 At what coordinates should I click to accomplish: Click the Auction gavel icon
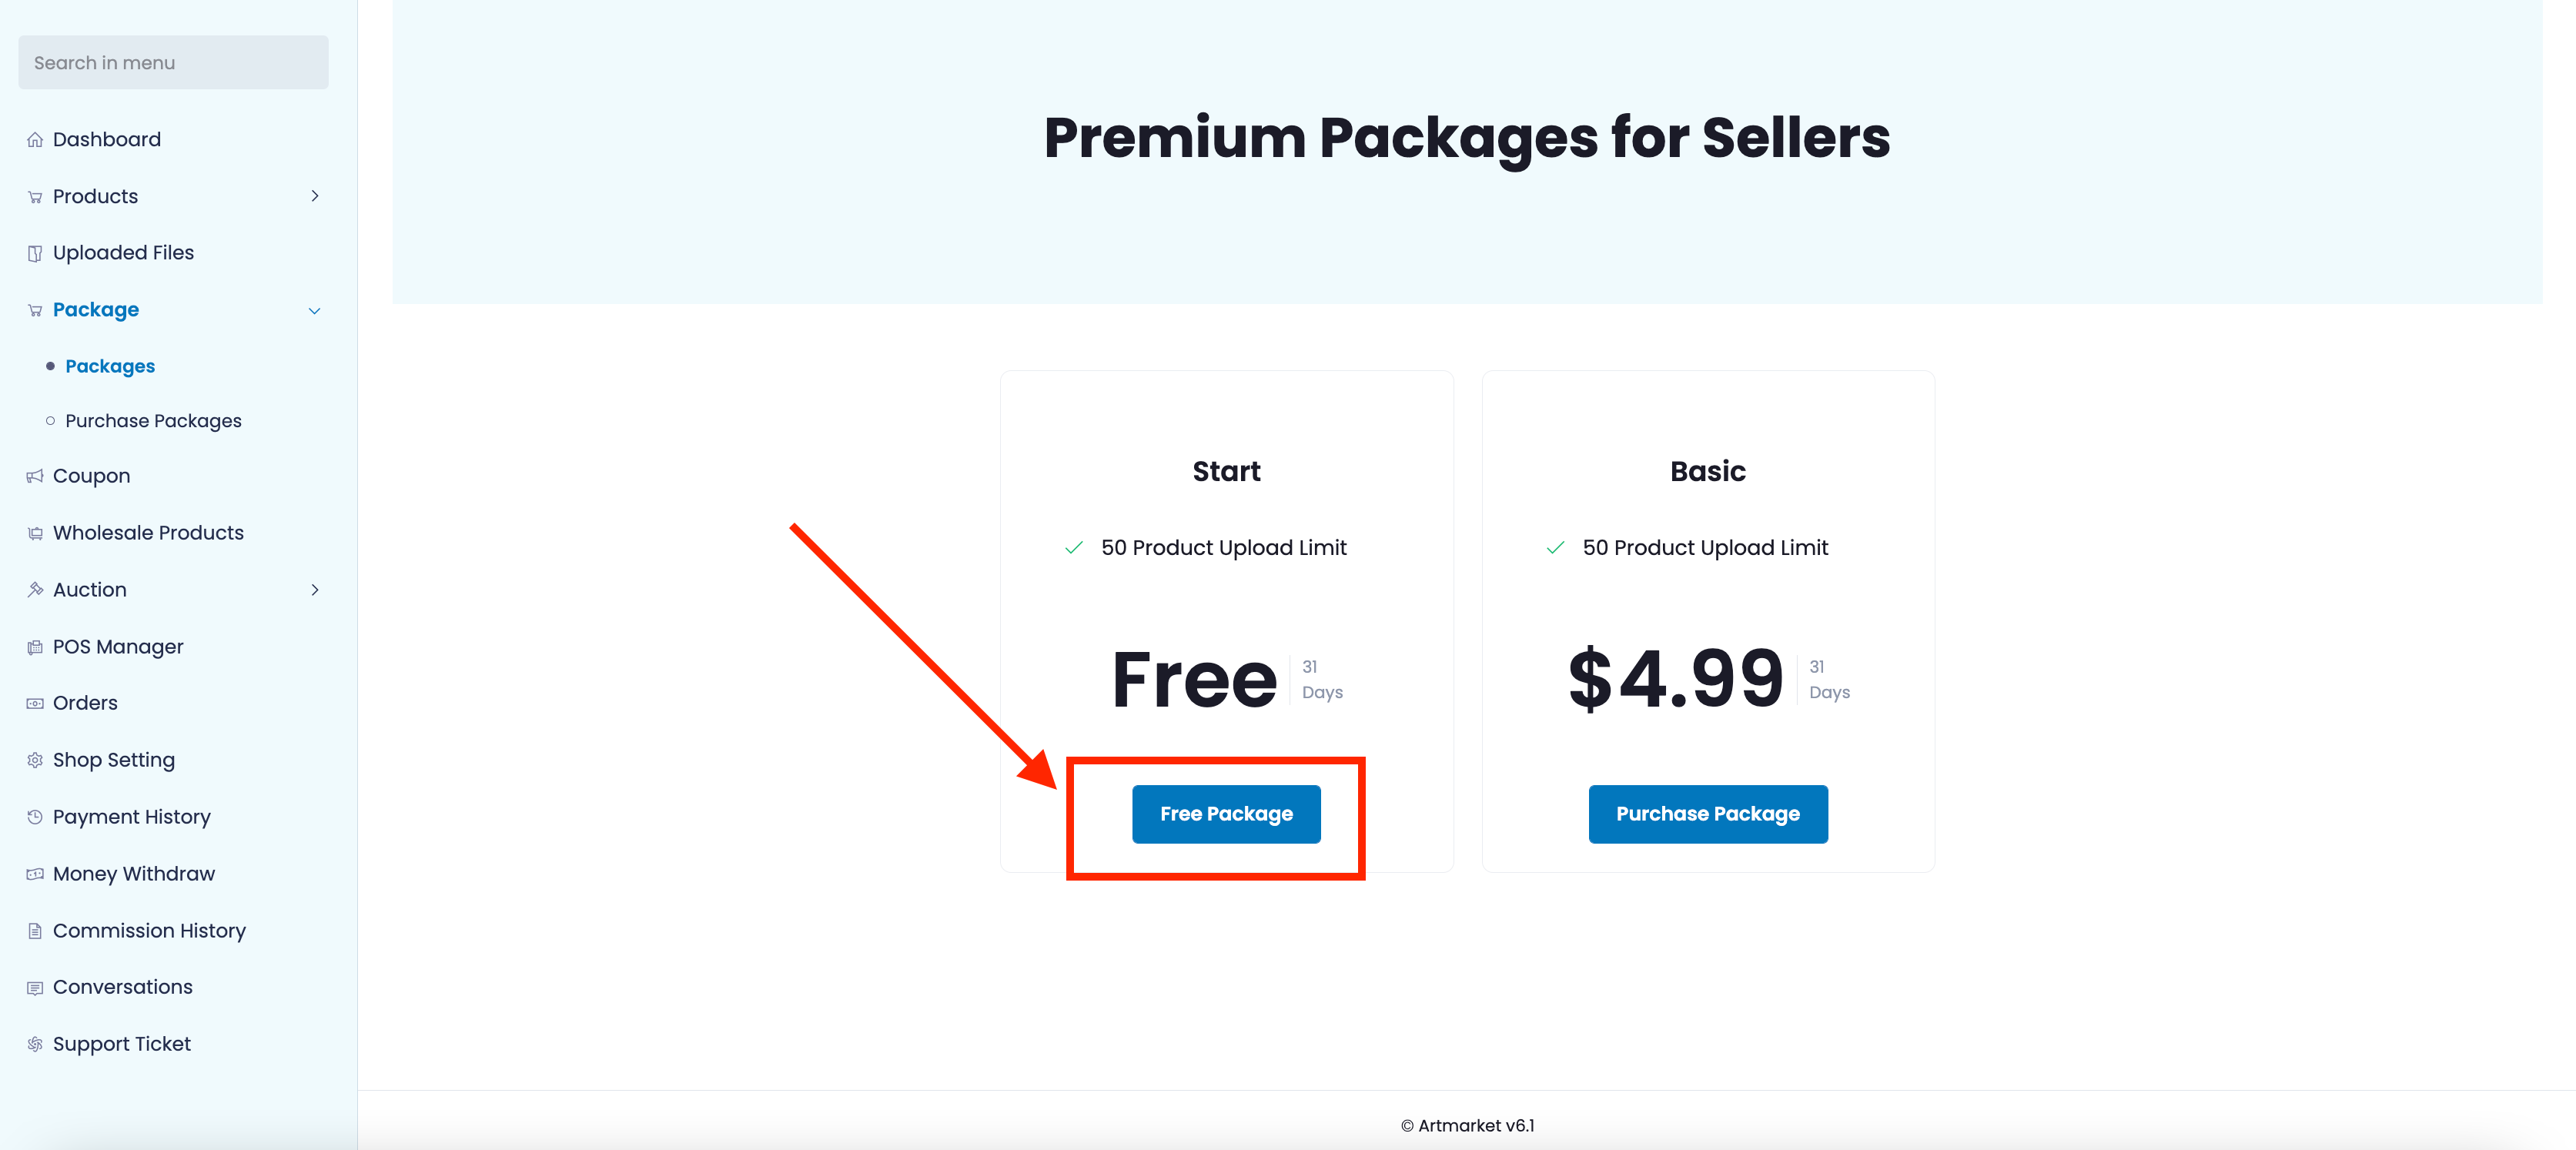coord(35,590)
